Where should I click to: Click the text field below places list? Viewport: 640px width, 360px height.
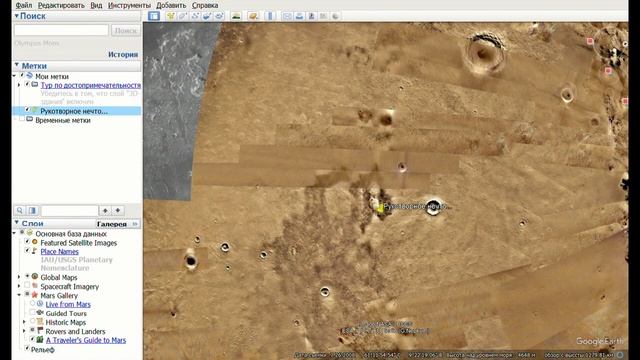[69, 211]
